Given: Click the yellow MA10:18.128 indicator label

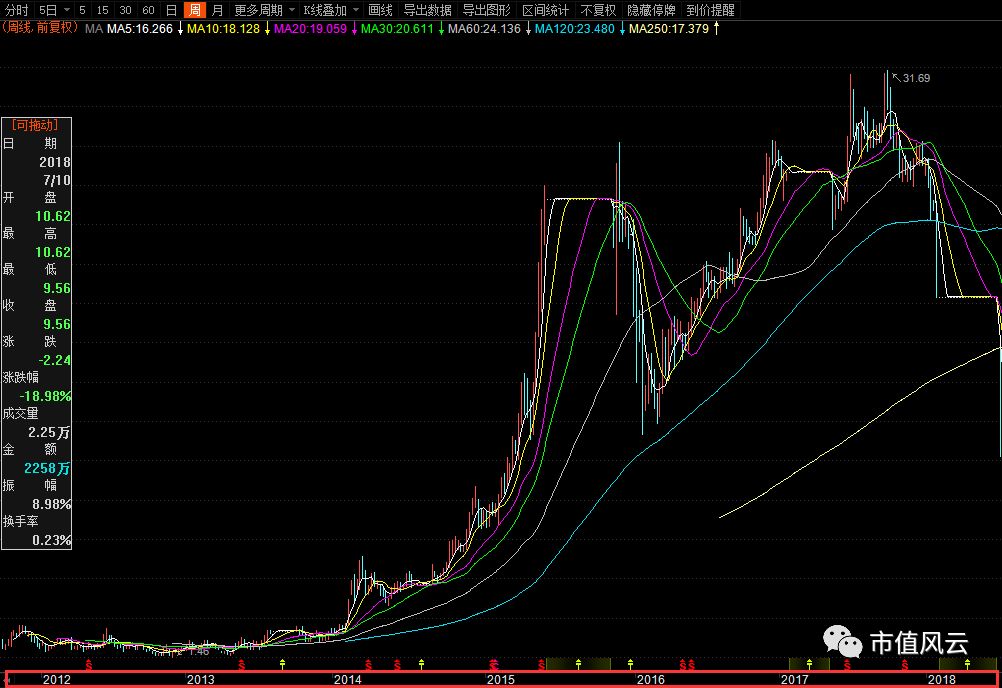Looking at the screenshot, I should click(x=223, y=29).
